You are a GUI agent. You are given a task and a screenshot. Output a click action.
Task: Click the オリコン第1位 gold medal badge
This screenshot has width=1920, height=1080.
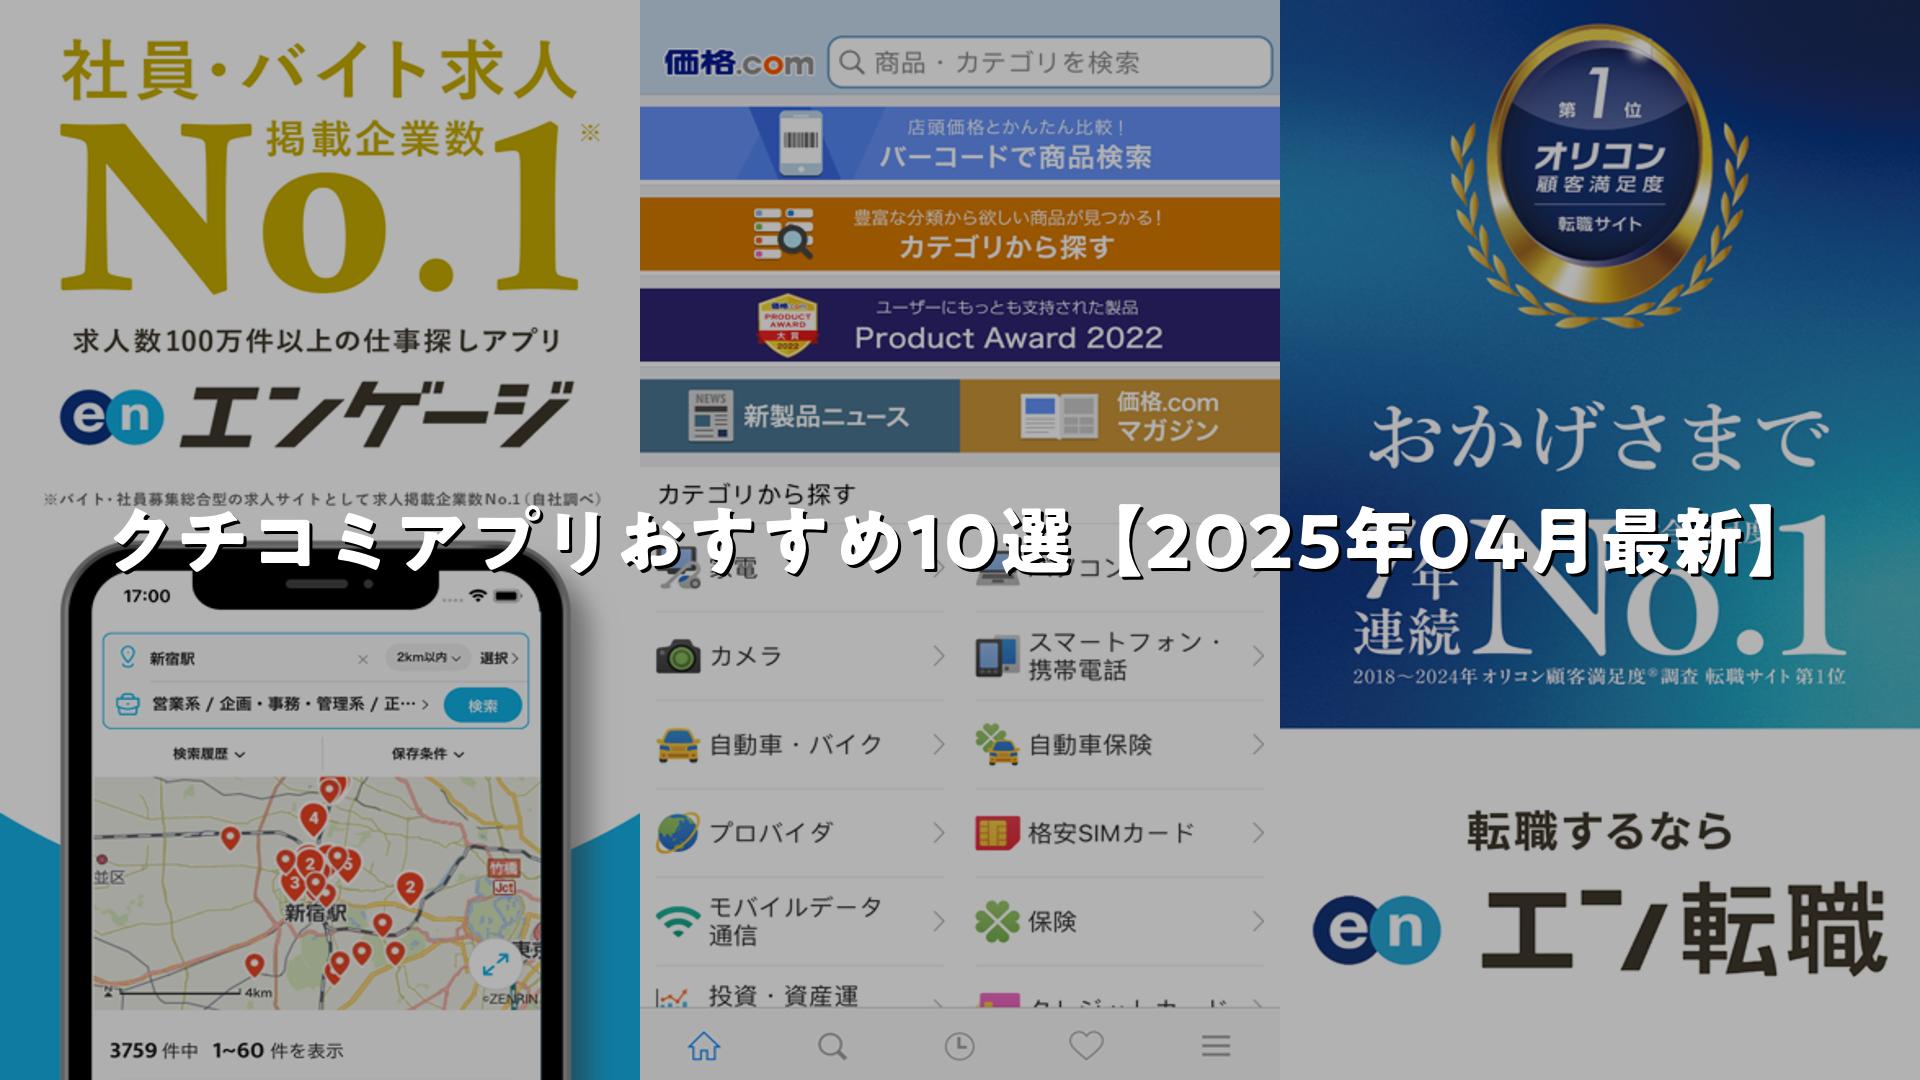(x=1600, y=165)
